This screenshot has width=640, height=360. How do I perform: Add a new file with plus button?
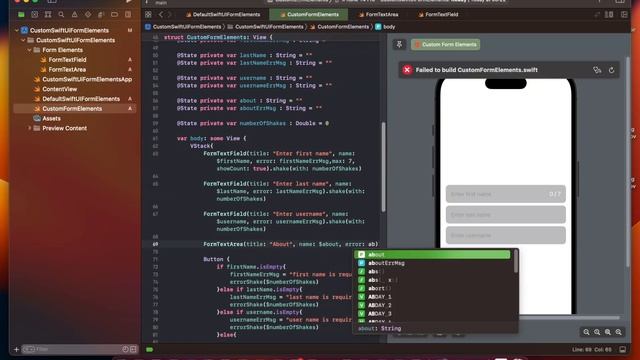point(16,349)
